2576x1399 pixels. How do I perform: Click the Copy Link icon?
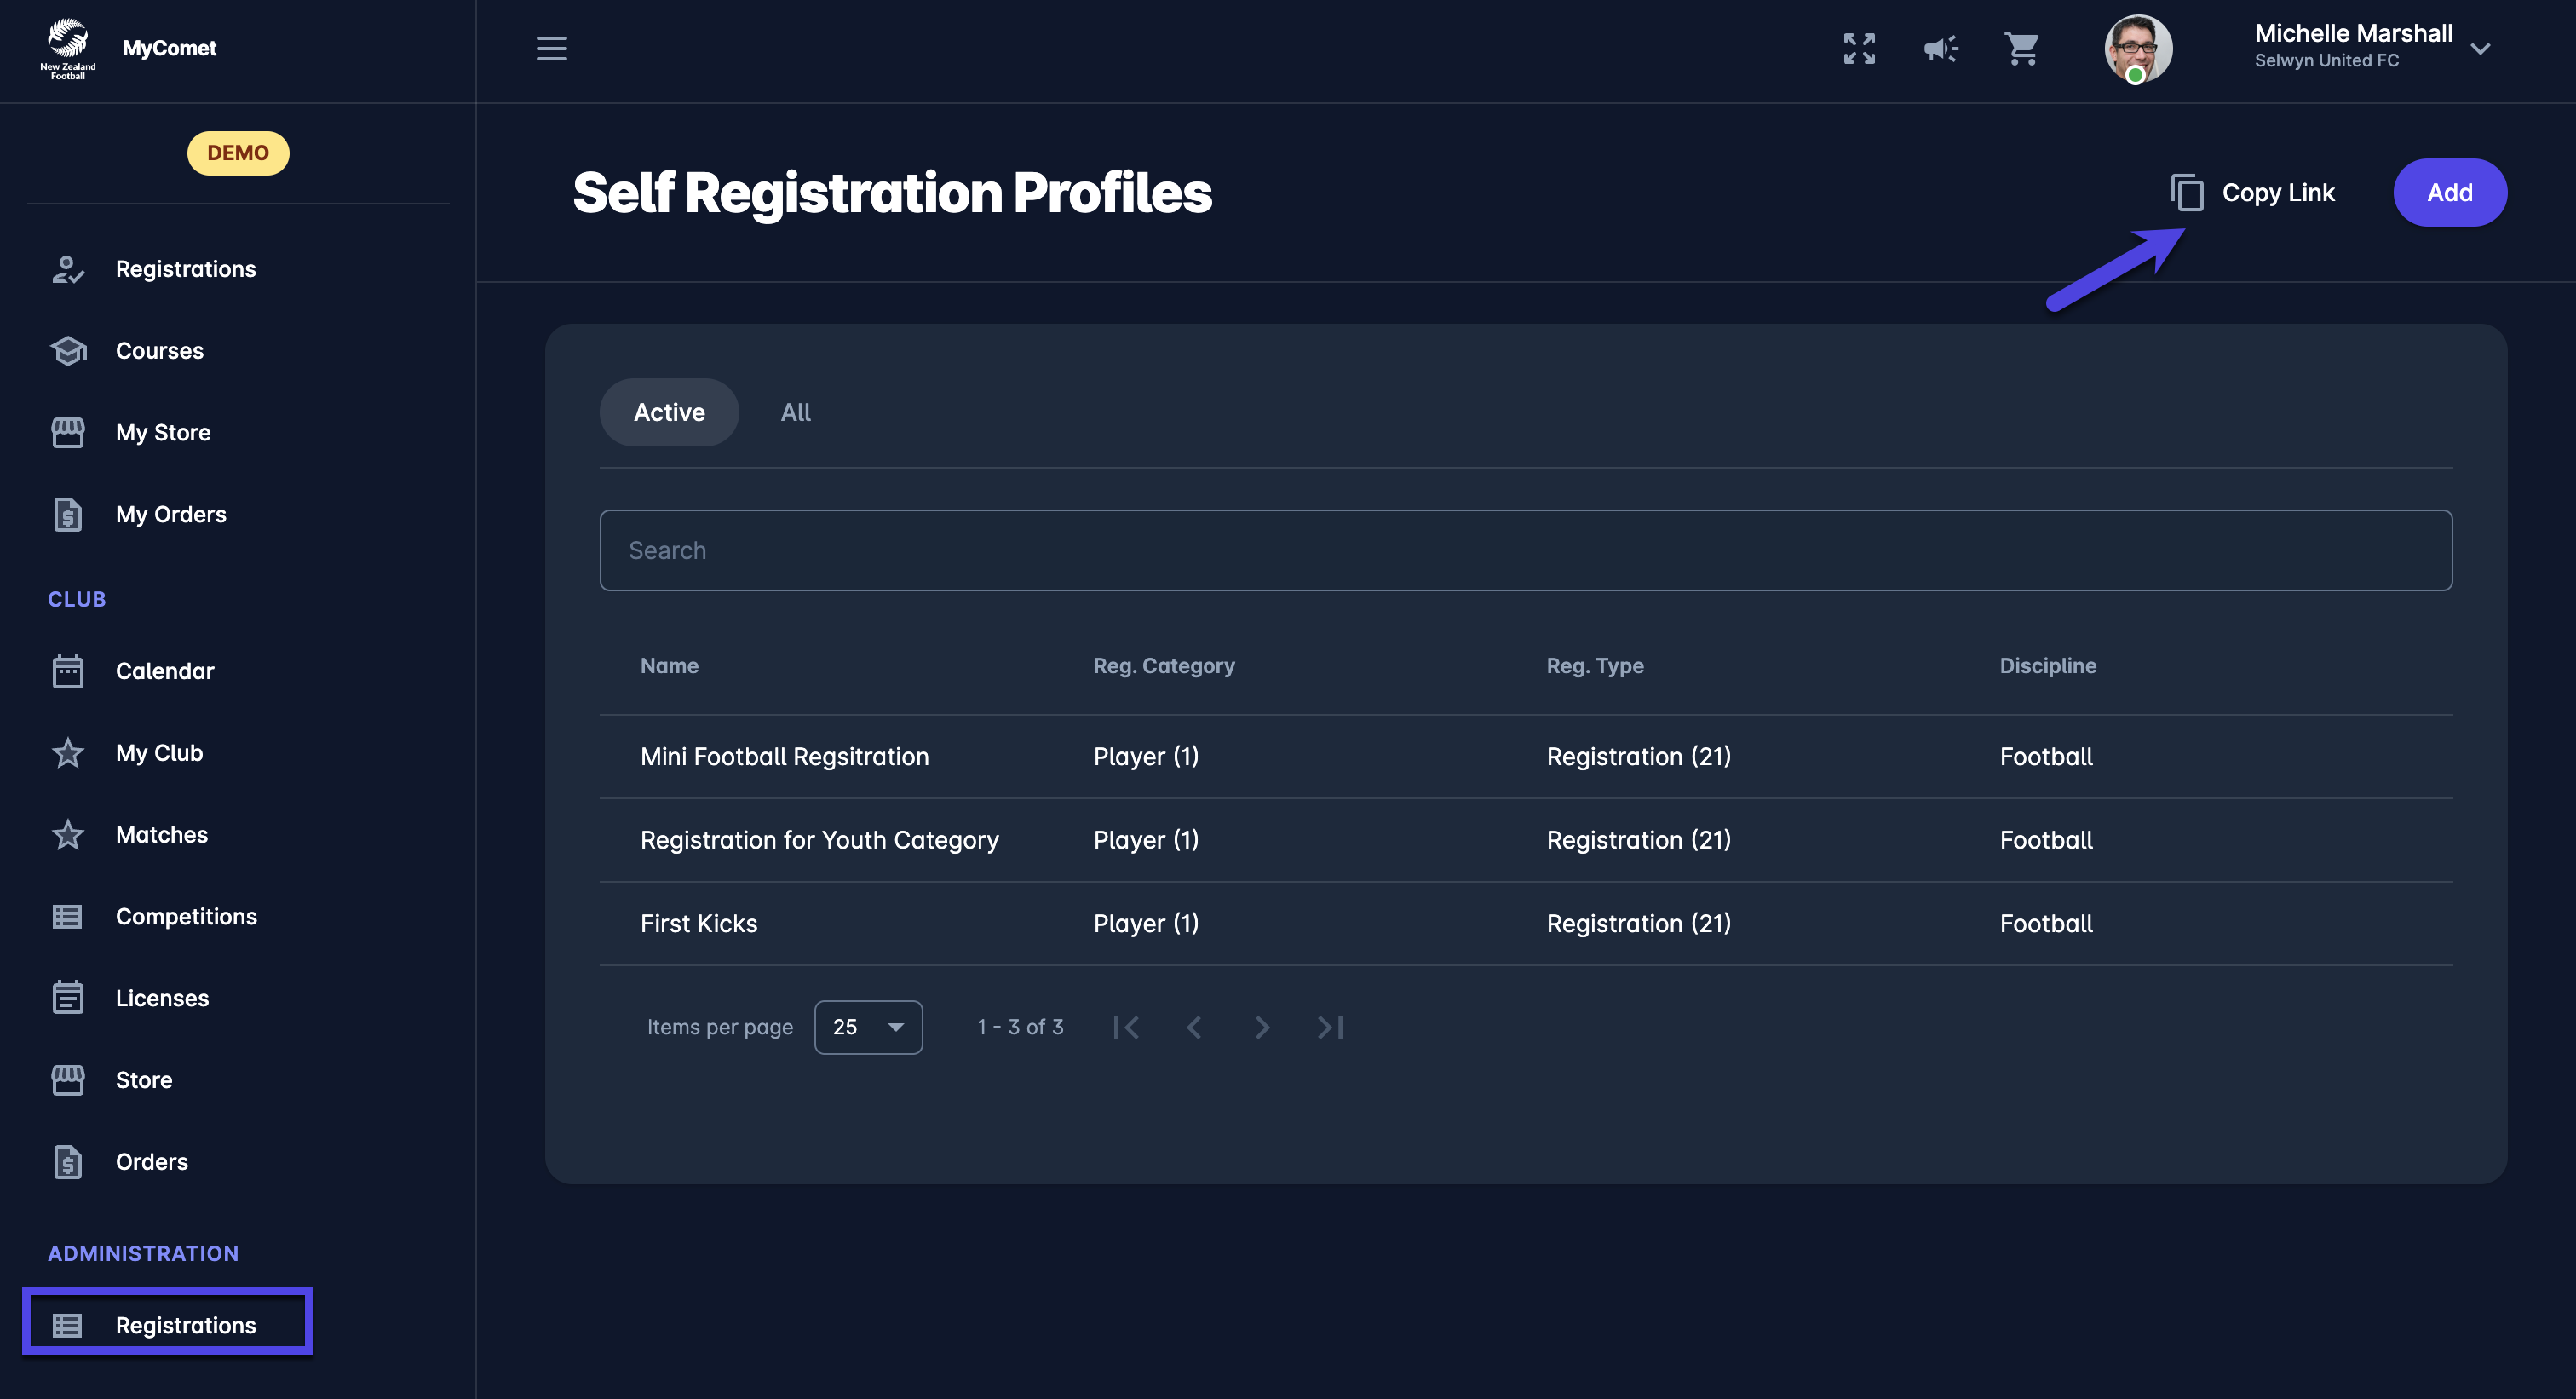(2187, 192)
